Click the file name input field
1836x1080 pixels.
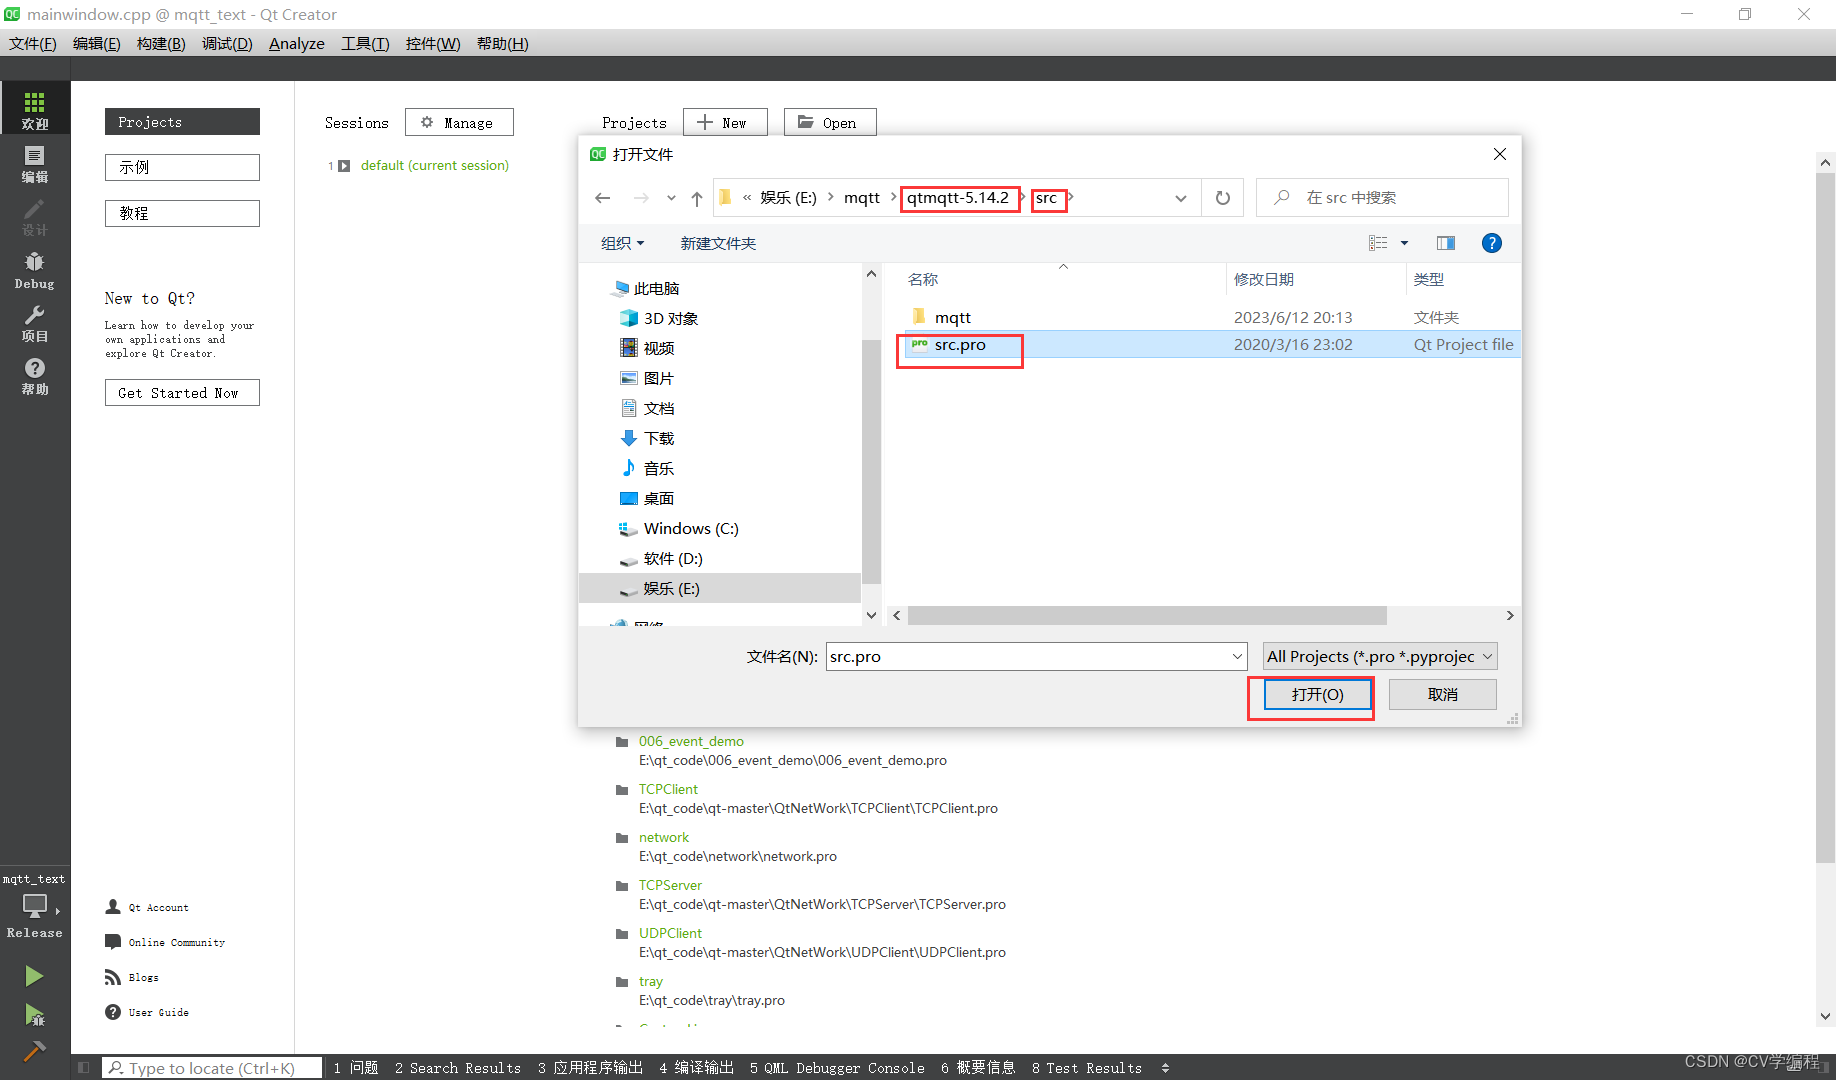pos(1028,657)
